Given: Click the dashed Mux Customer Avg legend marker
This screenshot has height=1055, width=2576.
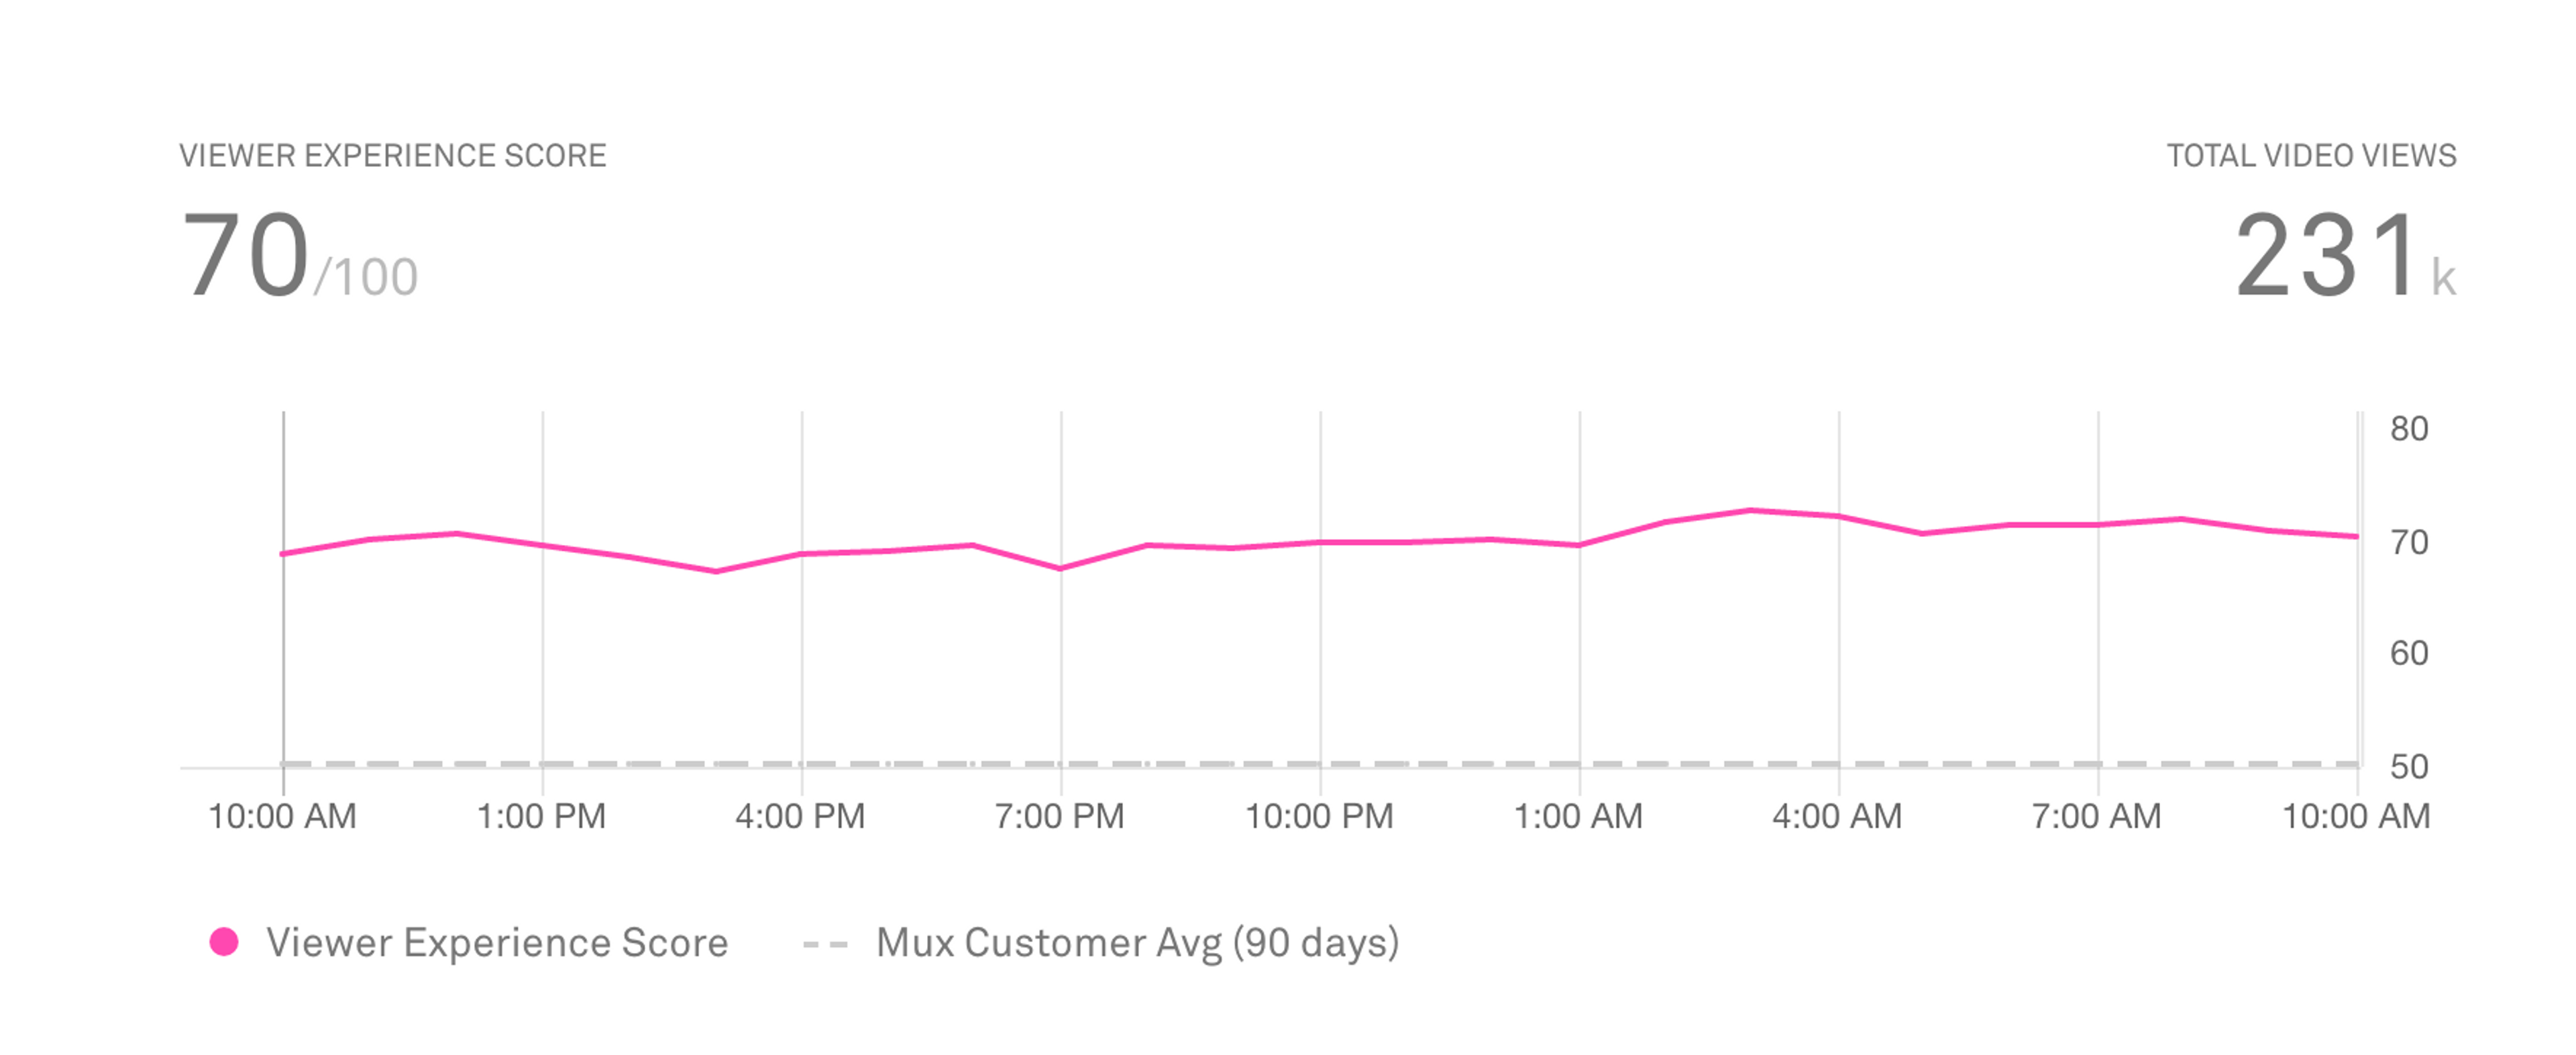Looking at the screenshot, I should [x=825, y=943].
